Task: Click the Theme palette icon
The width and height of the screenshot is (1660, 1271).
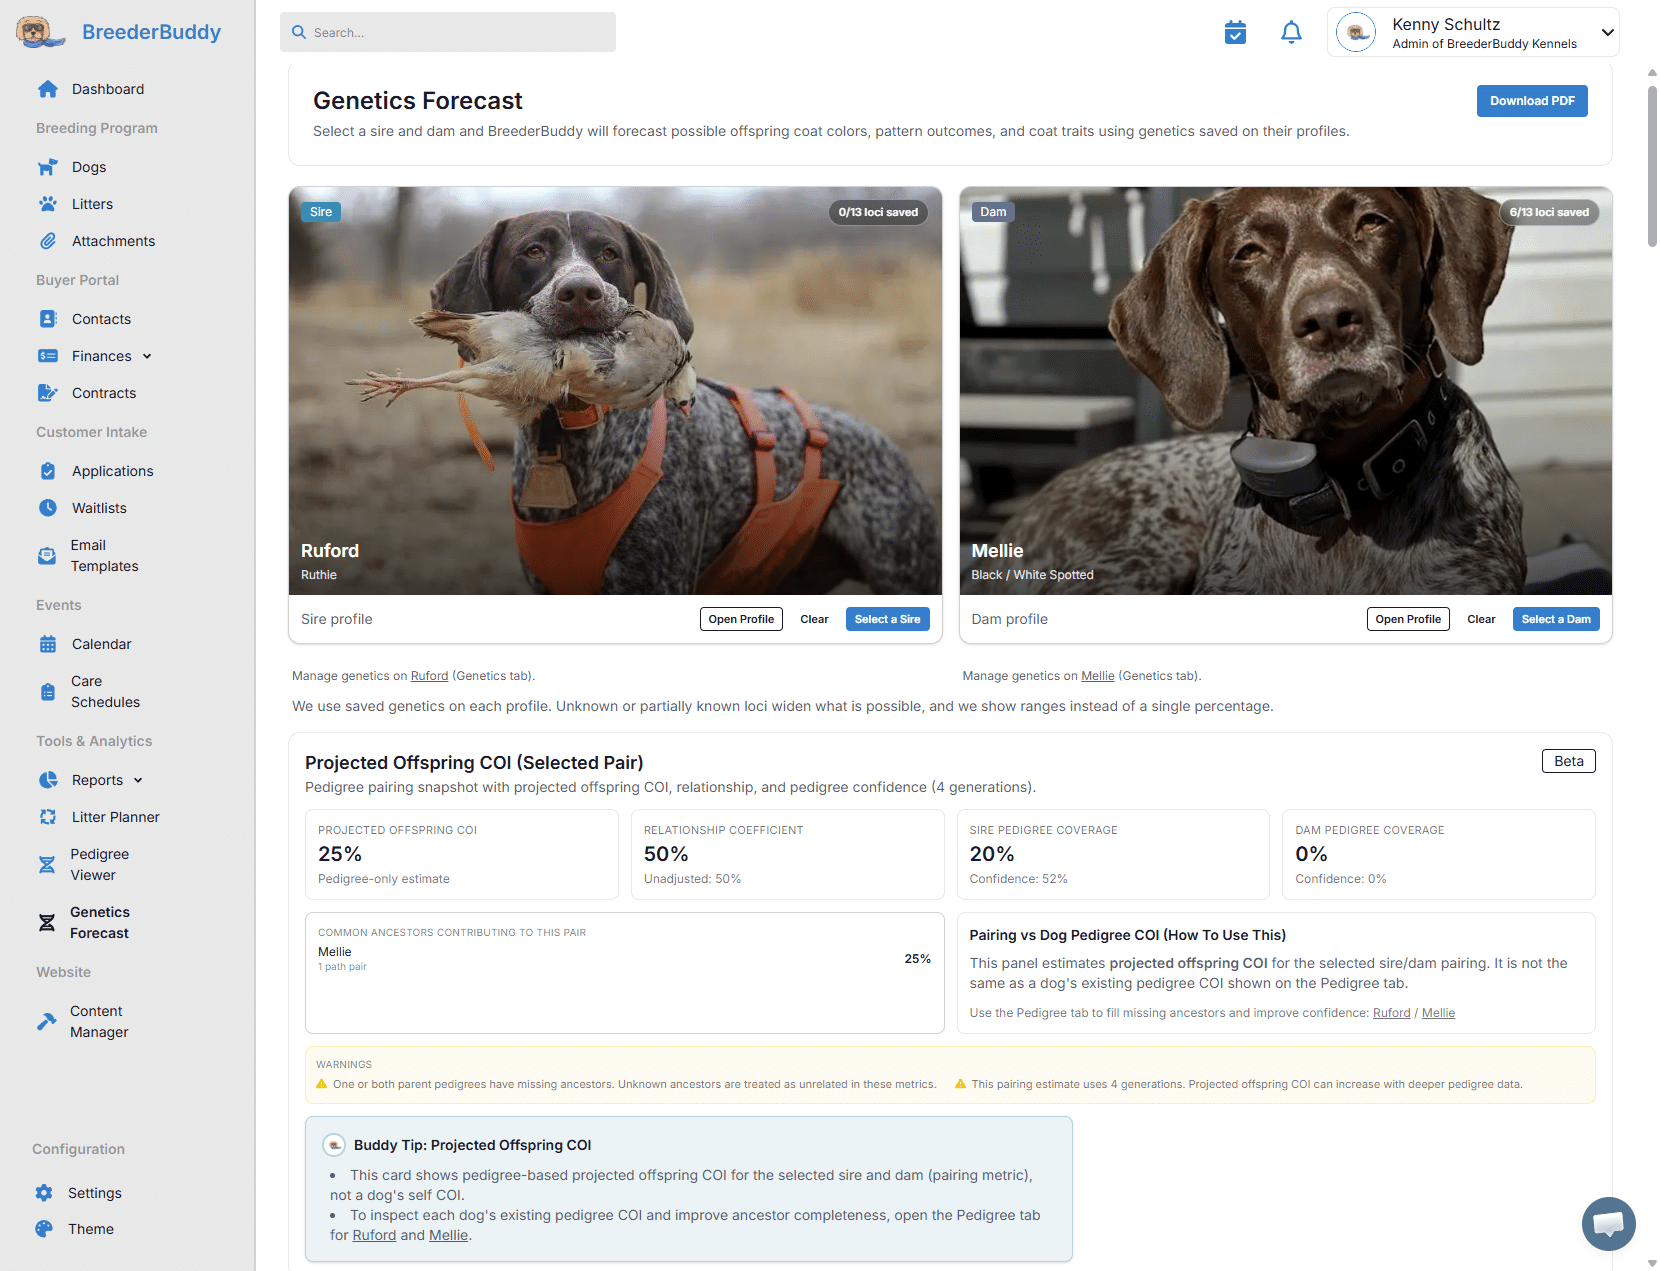Action: point(44,1229)
